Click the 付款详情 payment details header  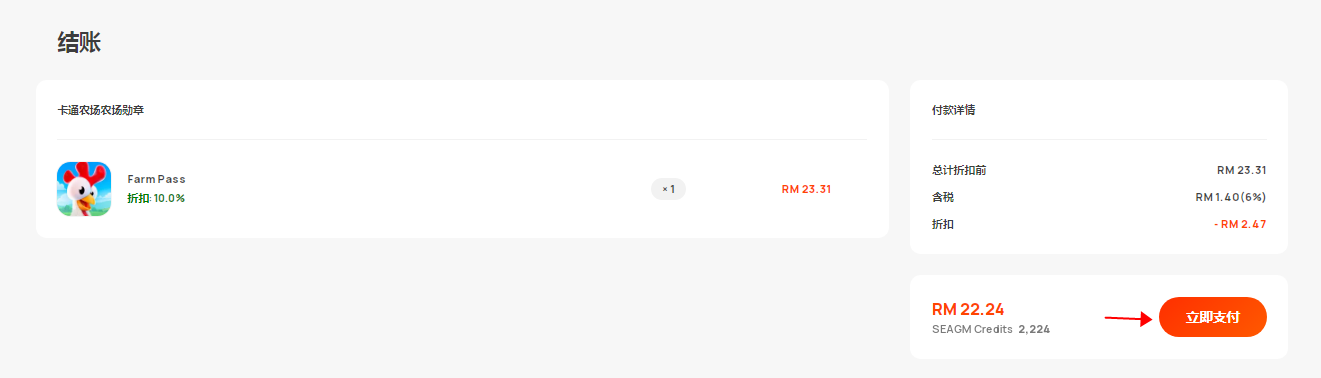coord(953,110)
